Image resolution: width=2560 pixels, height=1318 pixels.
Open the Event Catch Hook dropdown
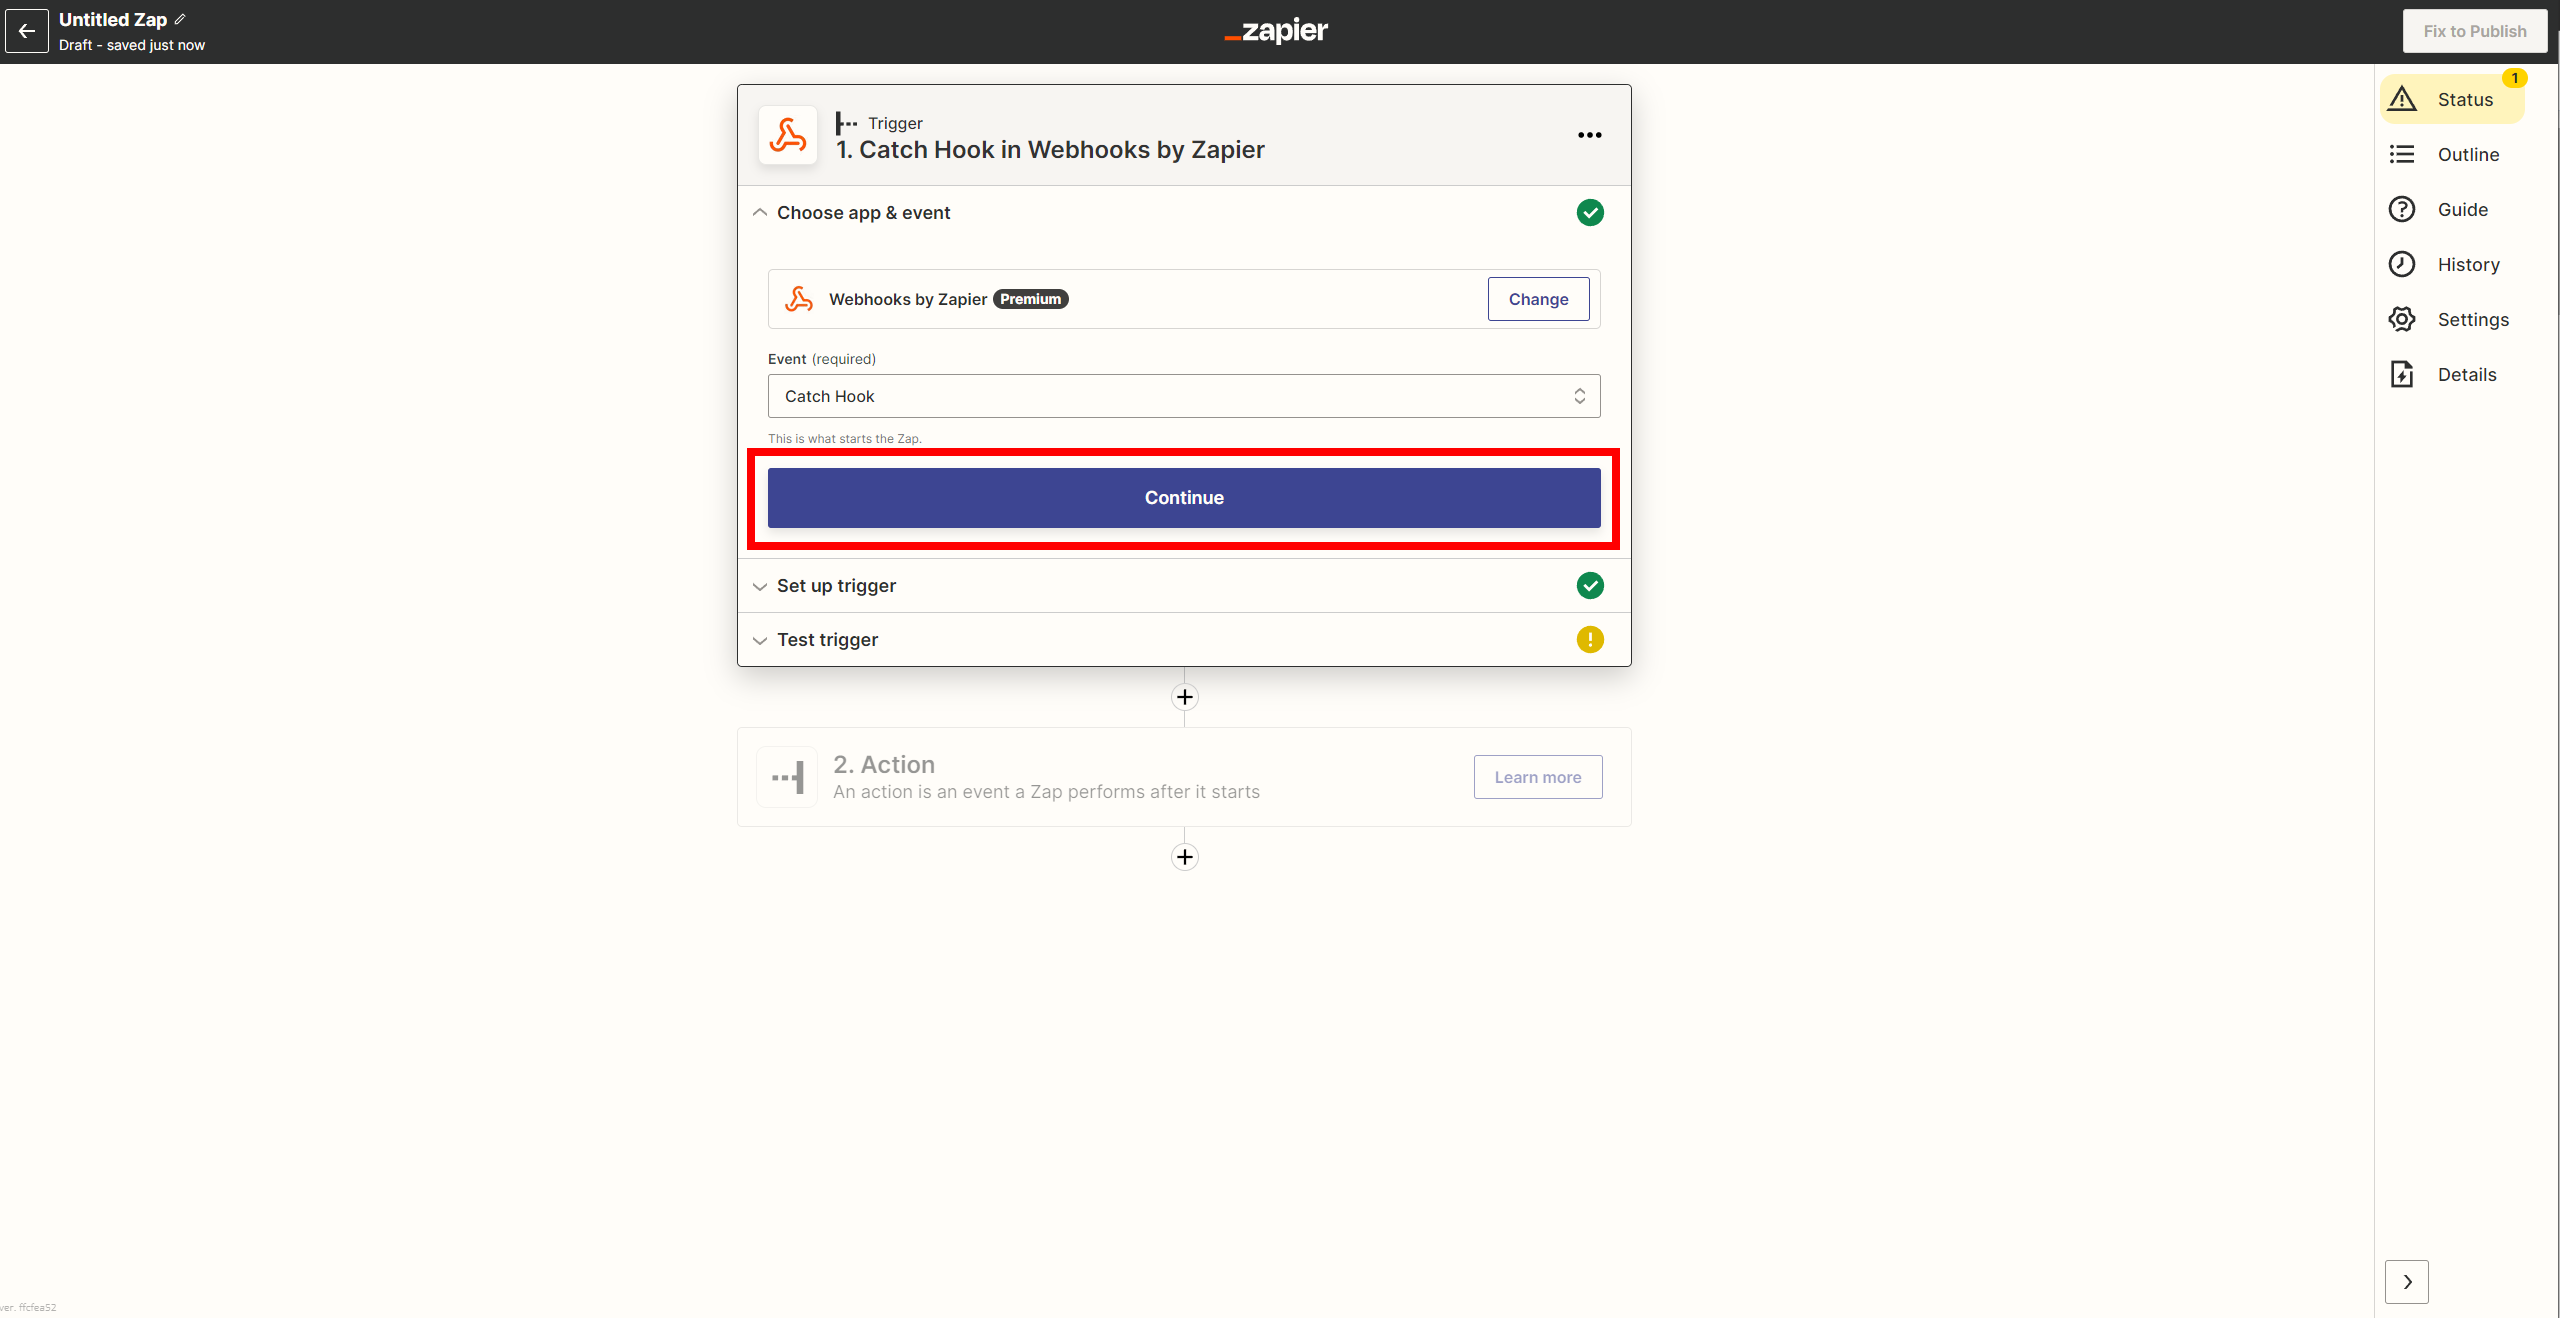(x=1183, y=396)
